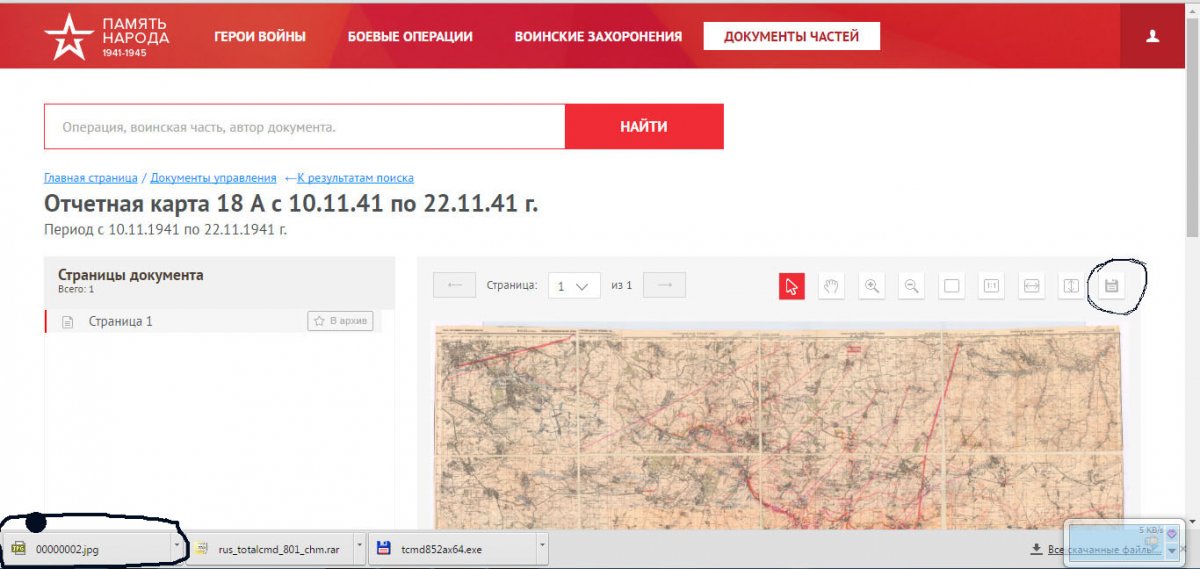
Task: Save the map with the diskette icon
Action: coord(1111,286)
